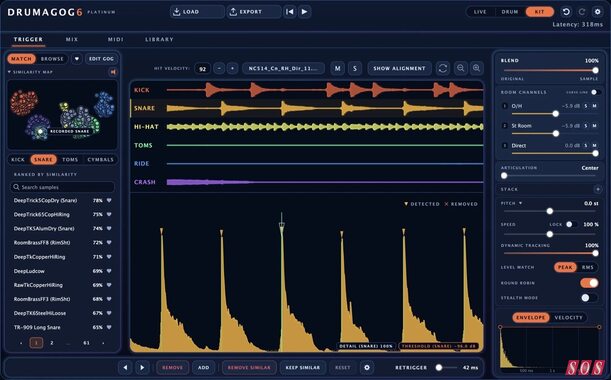The width and height of the screenshot is (611, 380).
Task: Go to page 2 of sample results
Action: coord(51,343)
